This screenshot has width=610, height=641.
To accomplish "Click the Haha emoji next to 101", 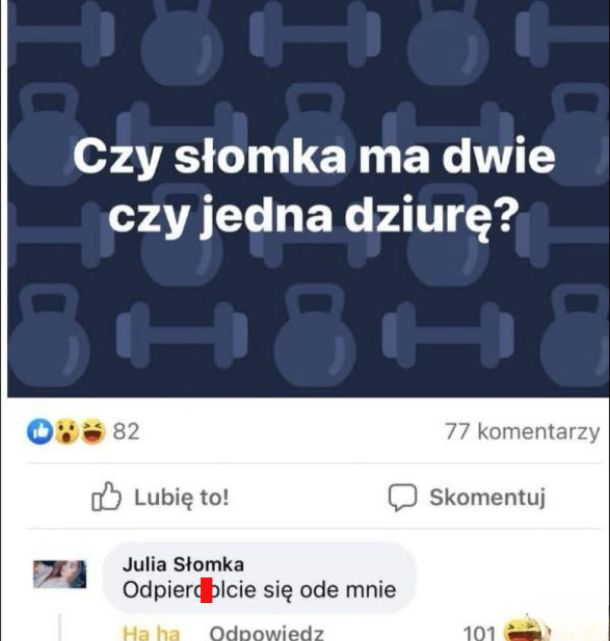I will click(x=525, y=630).
